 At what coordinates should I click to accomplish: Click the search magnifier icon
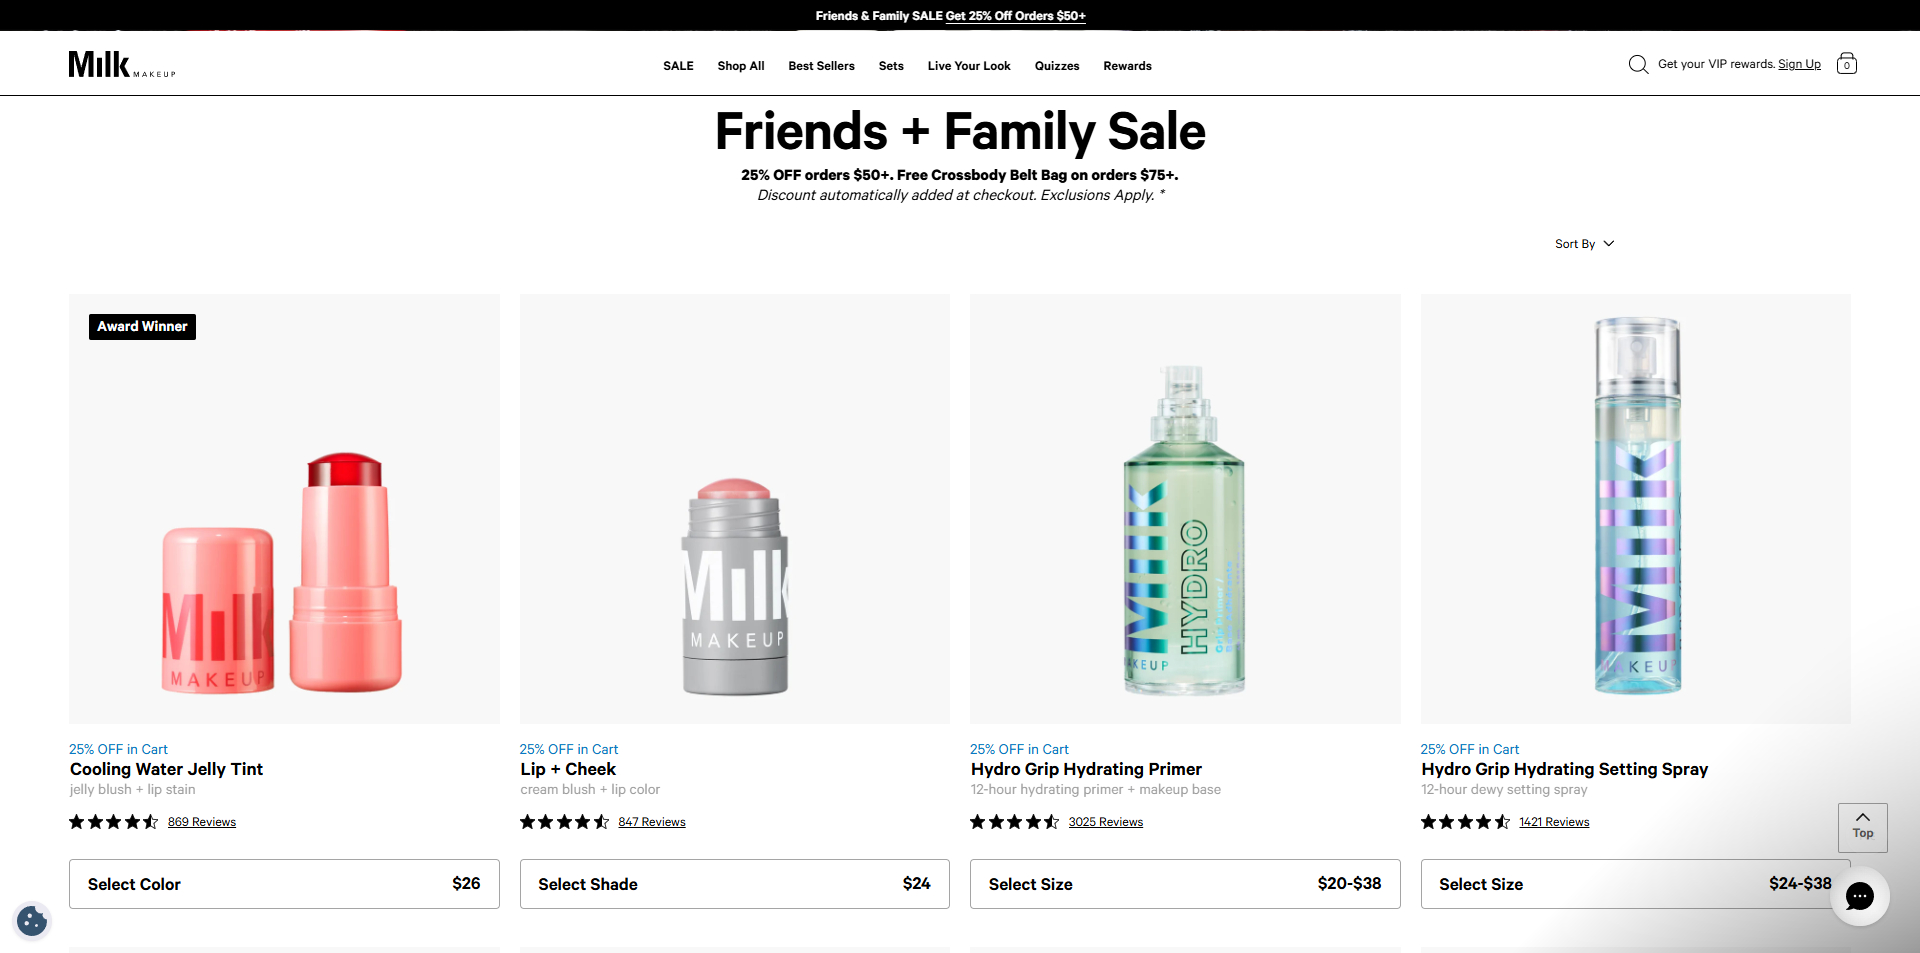coord(1638,65)
